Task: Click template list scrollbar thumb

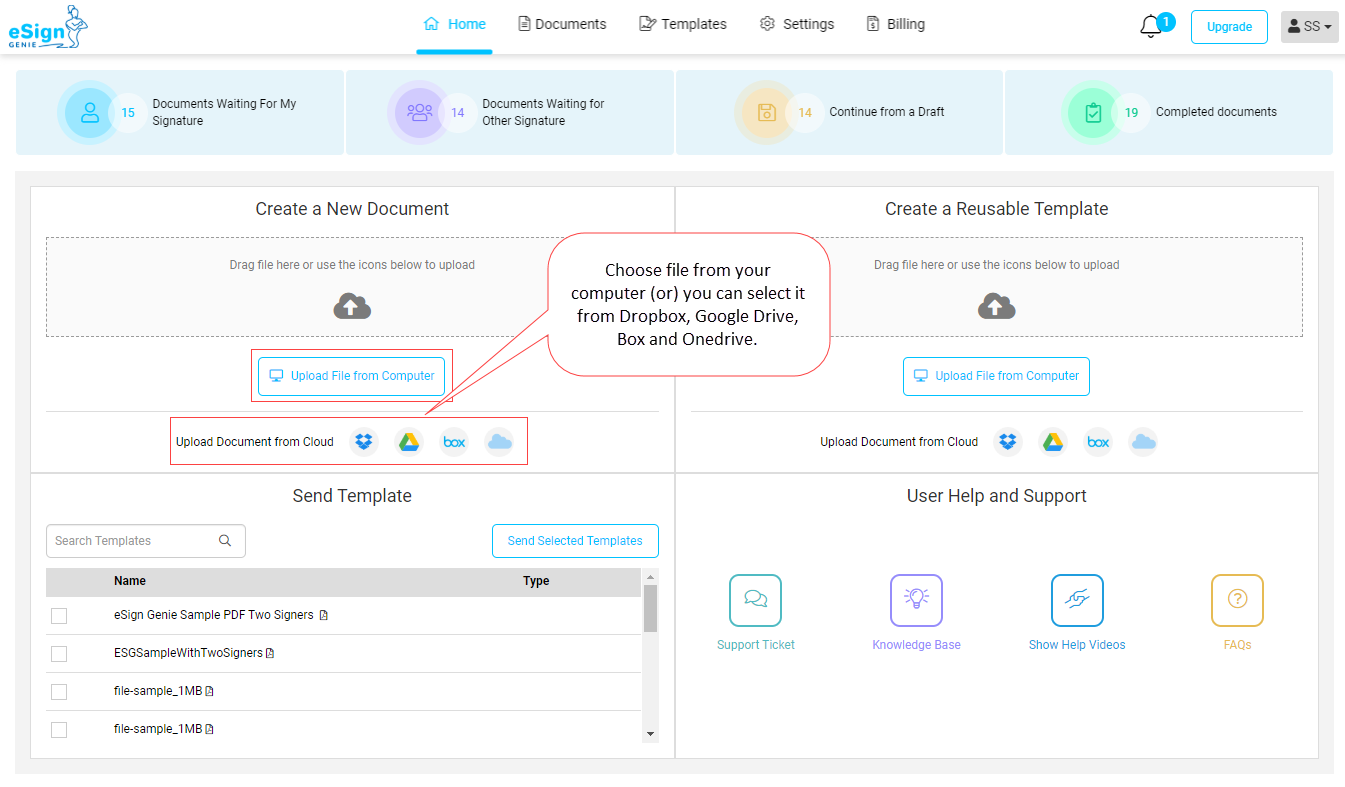Action: pyautogui.click(x=650, y=608)
